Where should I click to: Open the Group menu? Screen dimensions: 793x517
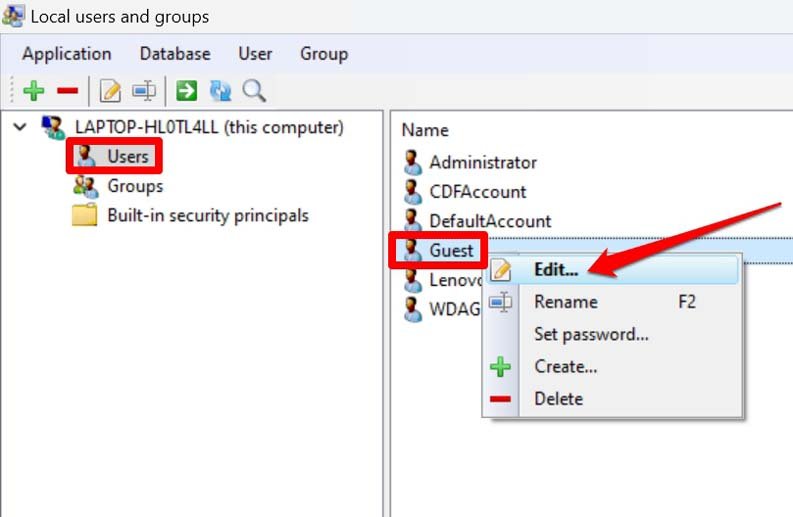(324, 54)
